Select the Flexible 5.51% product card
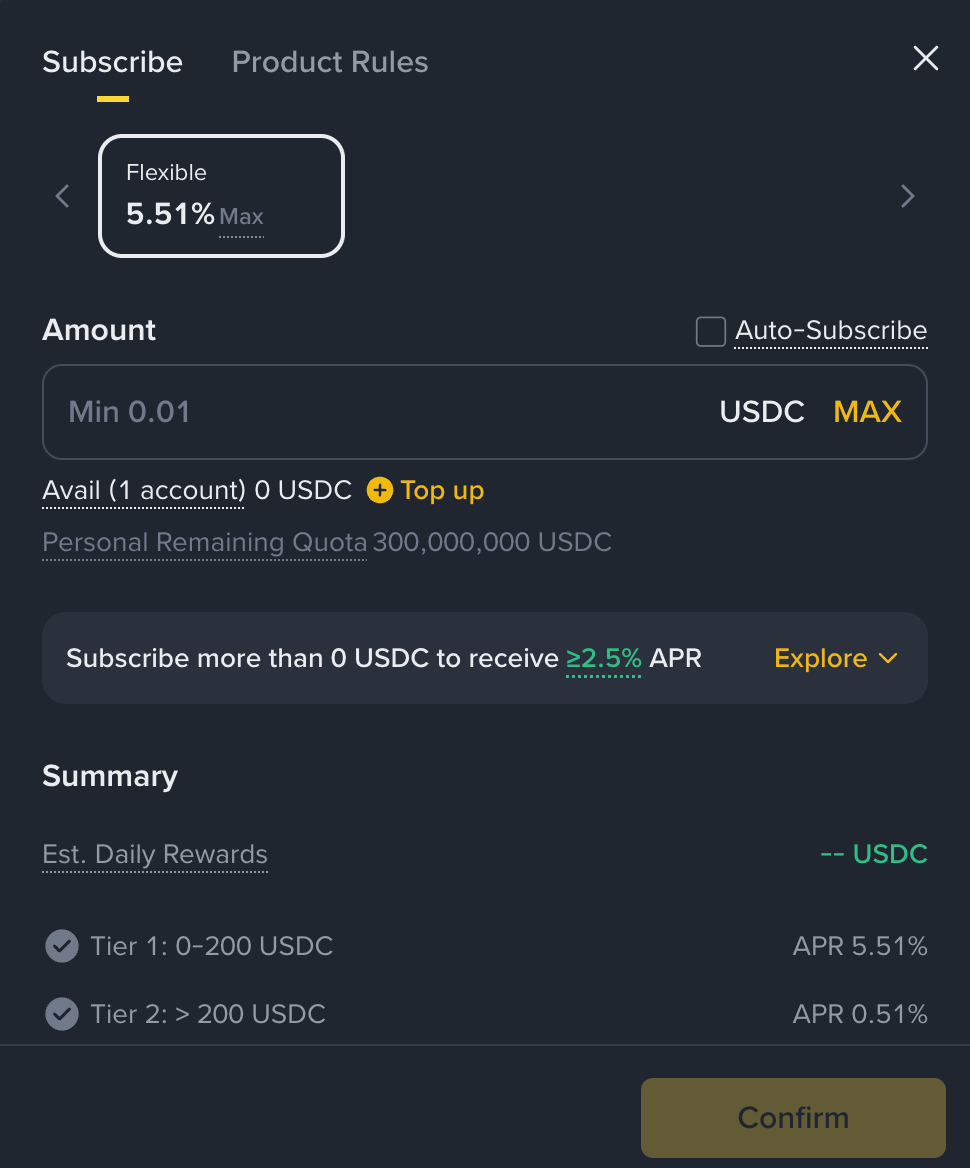Screen dimensions: 970x1168 [221, 196]
